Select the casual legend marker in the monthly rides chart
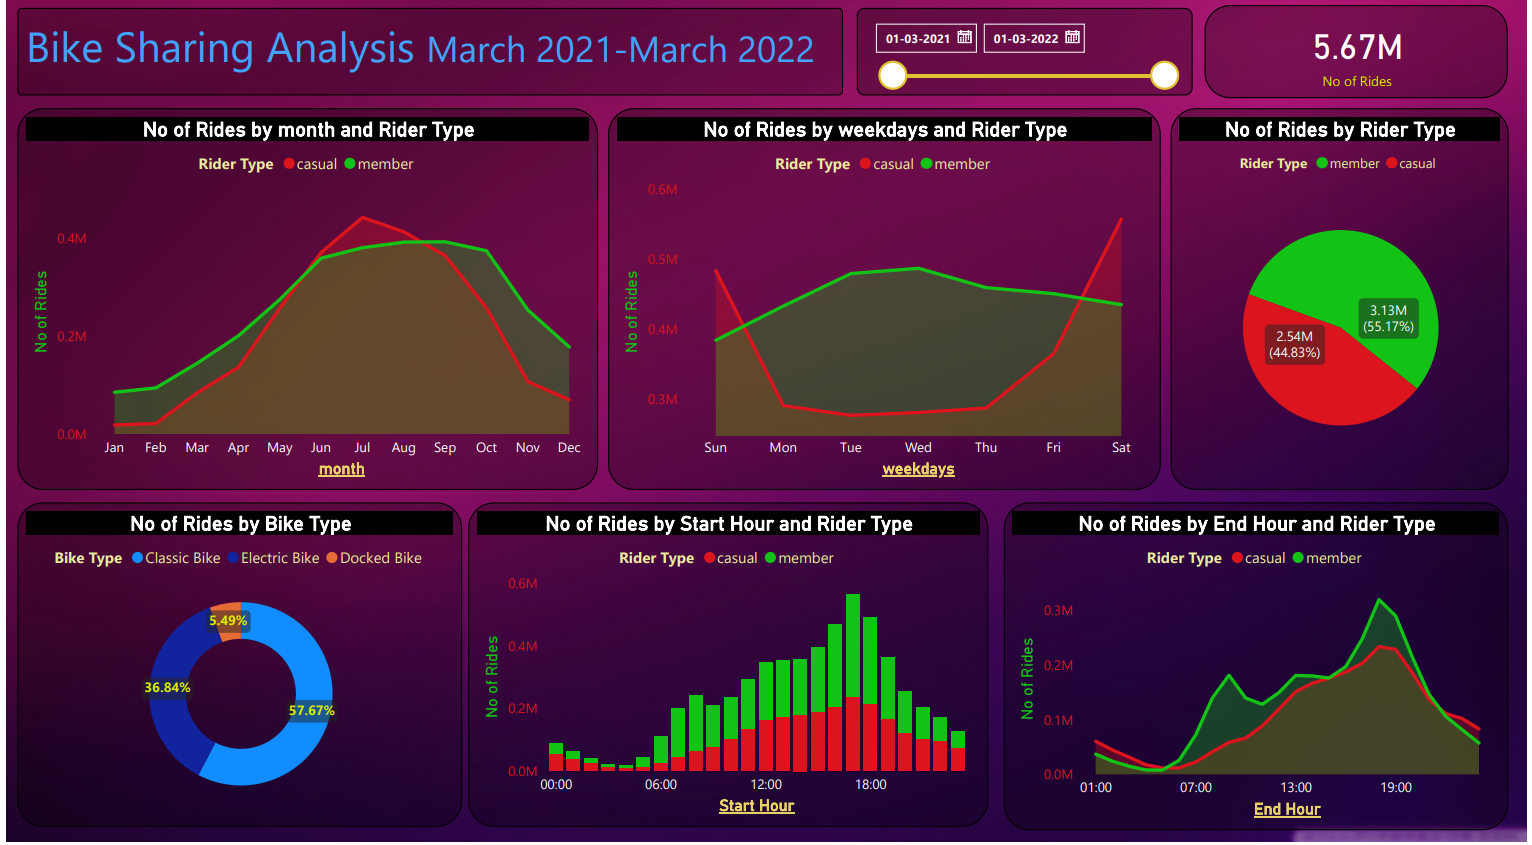This screenshot has height=845, width=1532. pyautogui.click(x=289, y=164)
